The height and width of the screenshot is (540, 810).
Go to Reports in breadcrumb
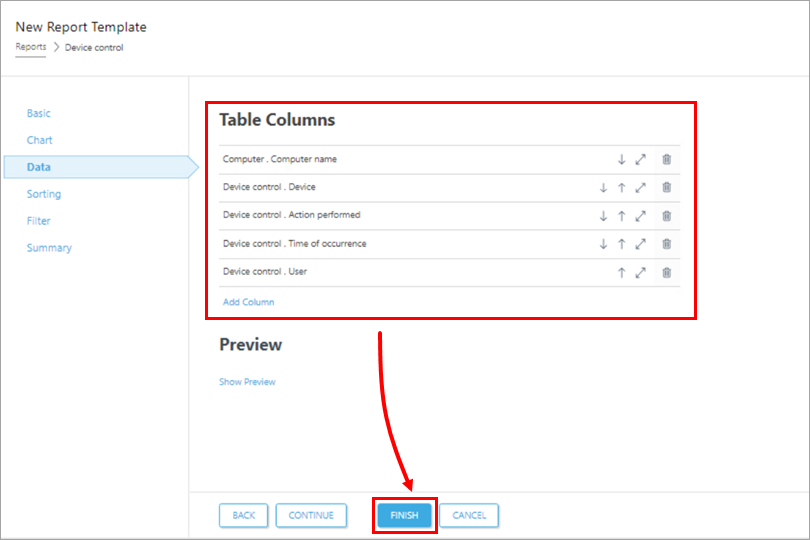pyautogui.click(x=30, y=47)
